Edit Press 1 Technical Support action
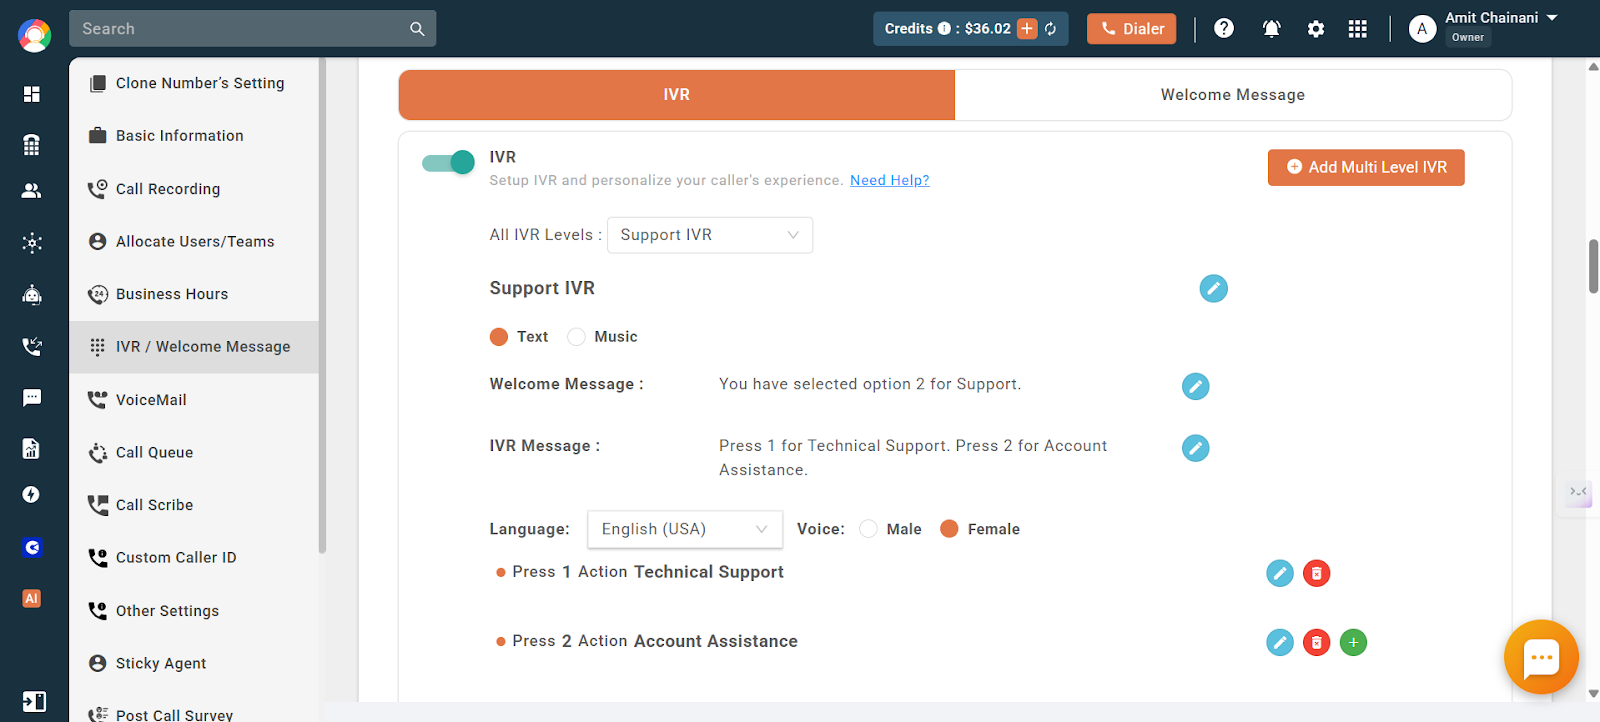Screen dimensions: 1600x722 point(1280,573)
